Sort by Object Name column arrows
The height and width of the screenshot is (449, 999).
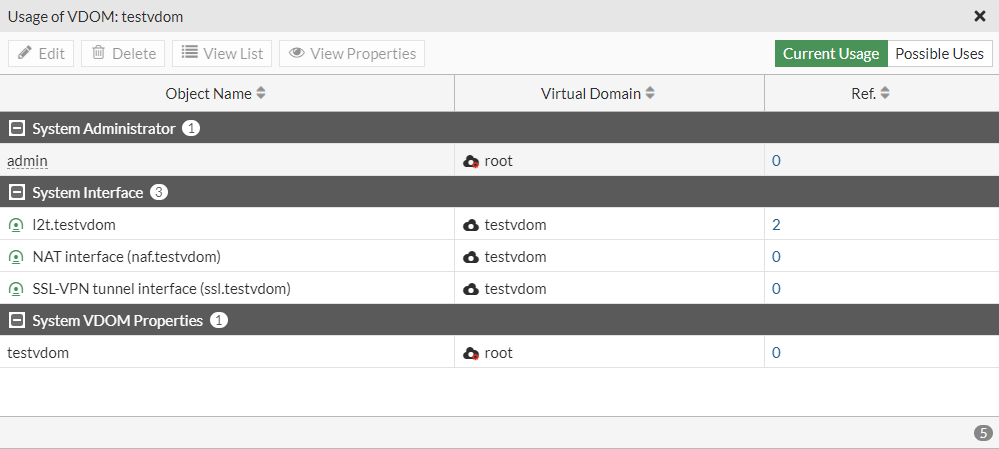261,94
